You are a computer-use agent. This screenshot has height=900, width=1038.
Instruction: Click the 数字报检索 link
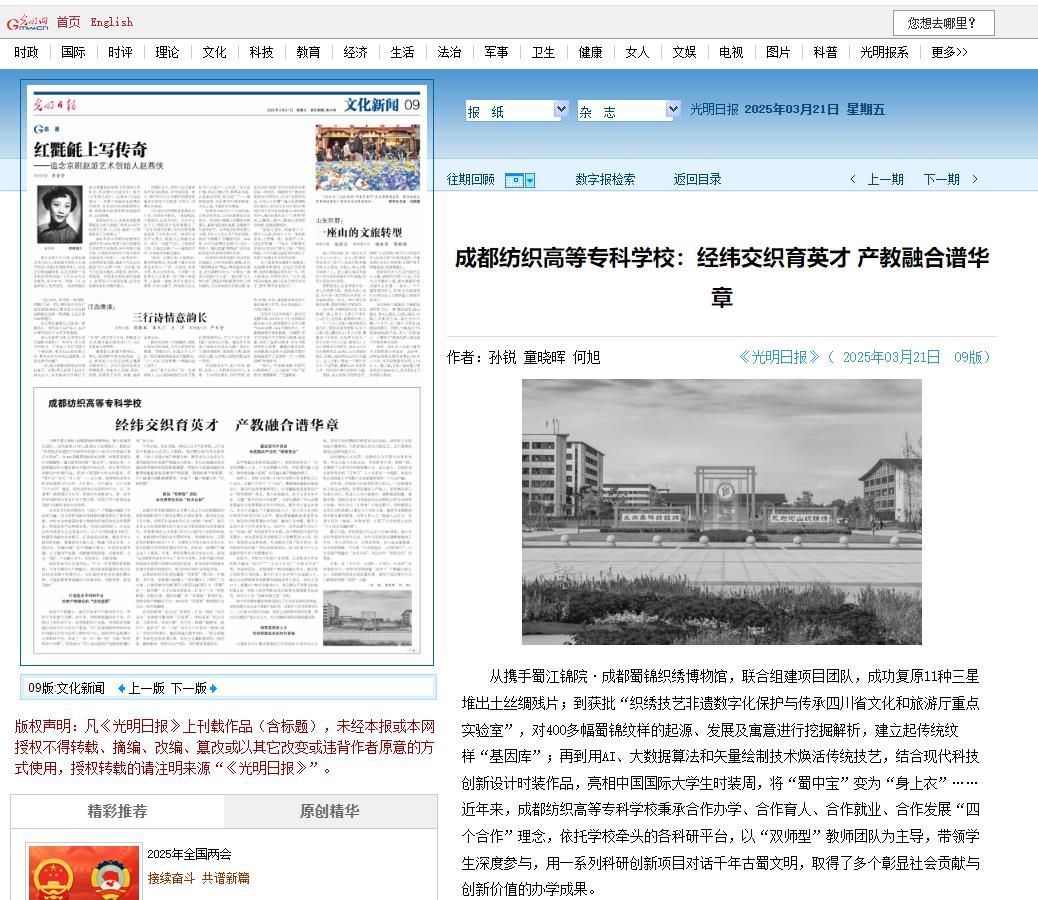(x=605, y=180)
